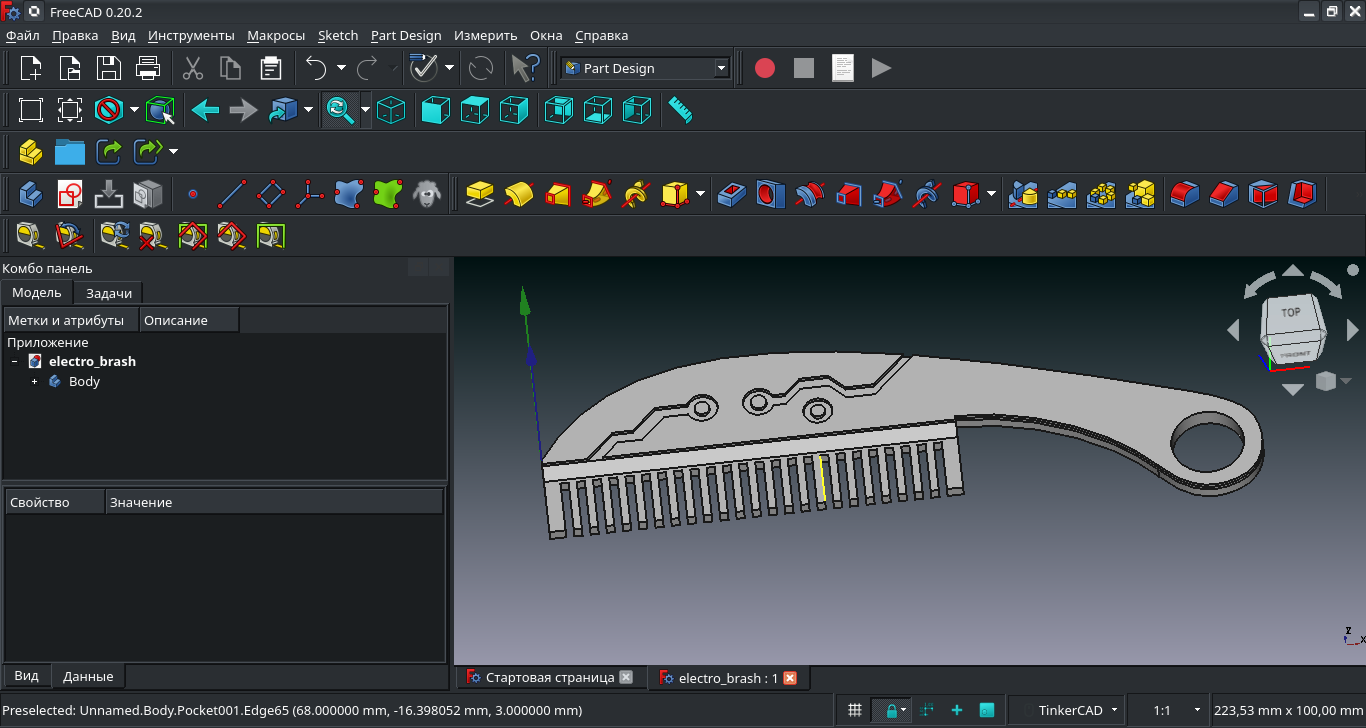
Task: Click the Linear Pattern icon
Action: click(x=1062, y=193)
